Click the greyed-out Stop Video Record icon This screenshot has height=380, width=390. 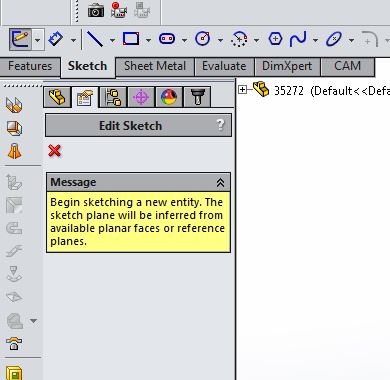point(142,10)
